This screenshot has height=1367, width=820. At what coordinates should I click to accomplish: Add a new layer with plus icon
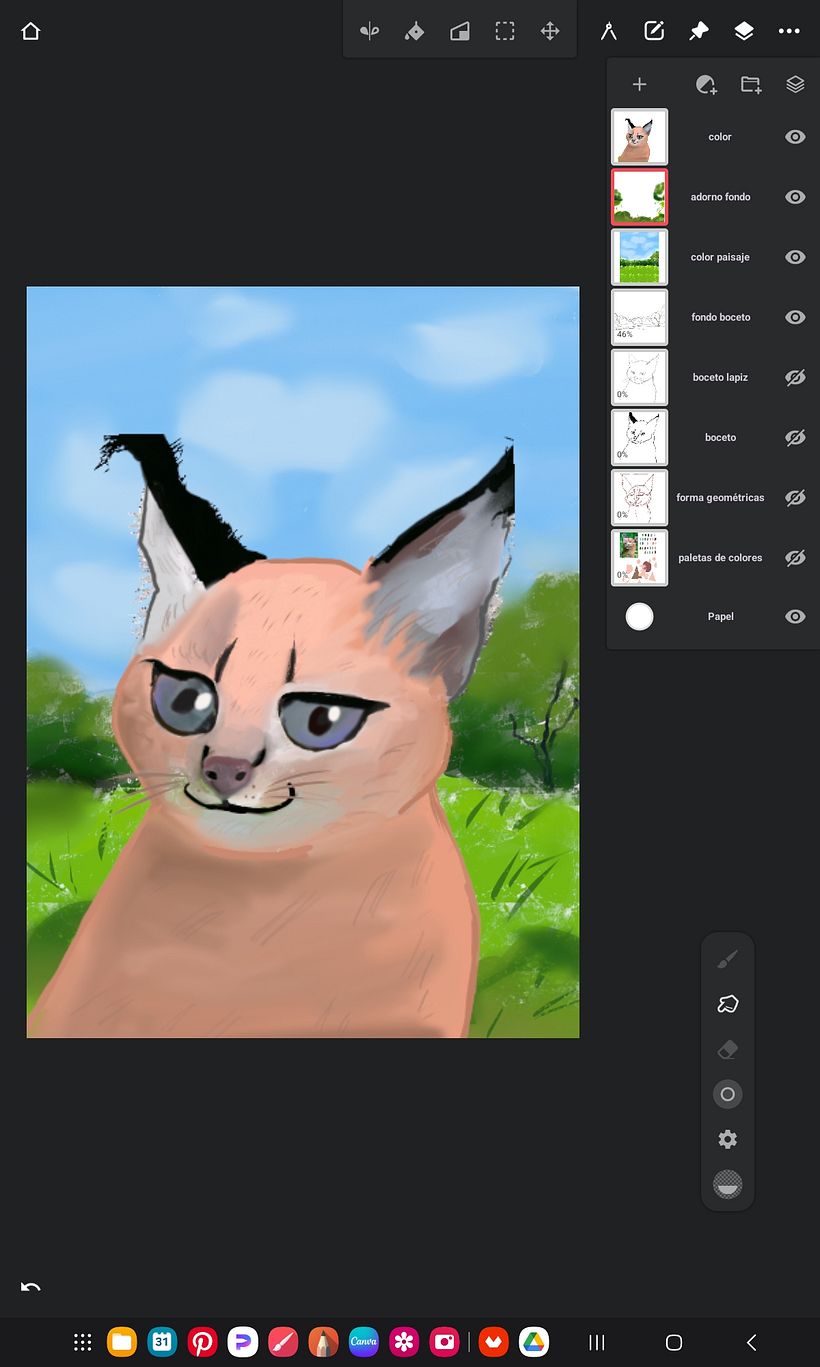pyautogui.click(x=640, y=85)
